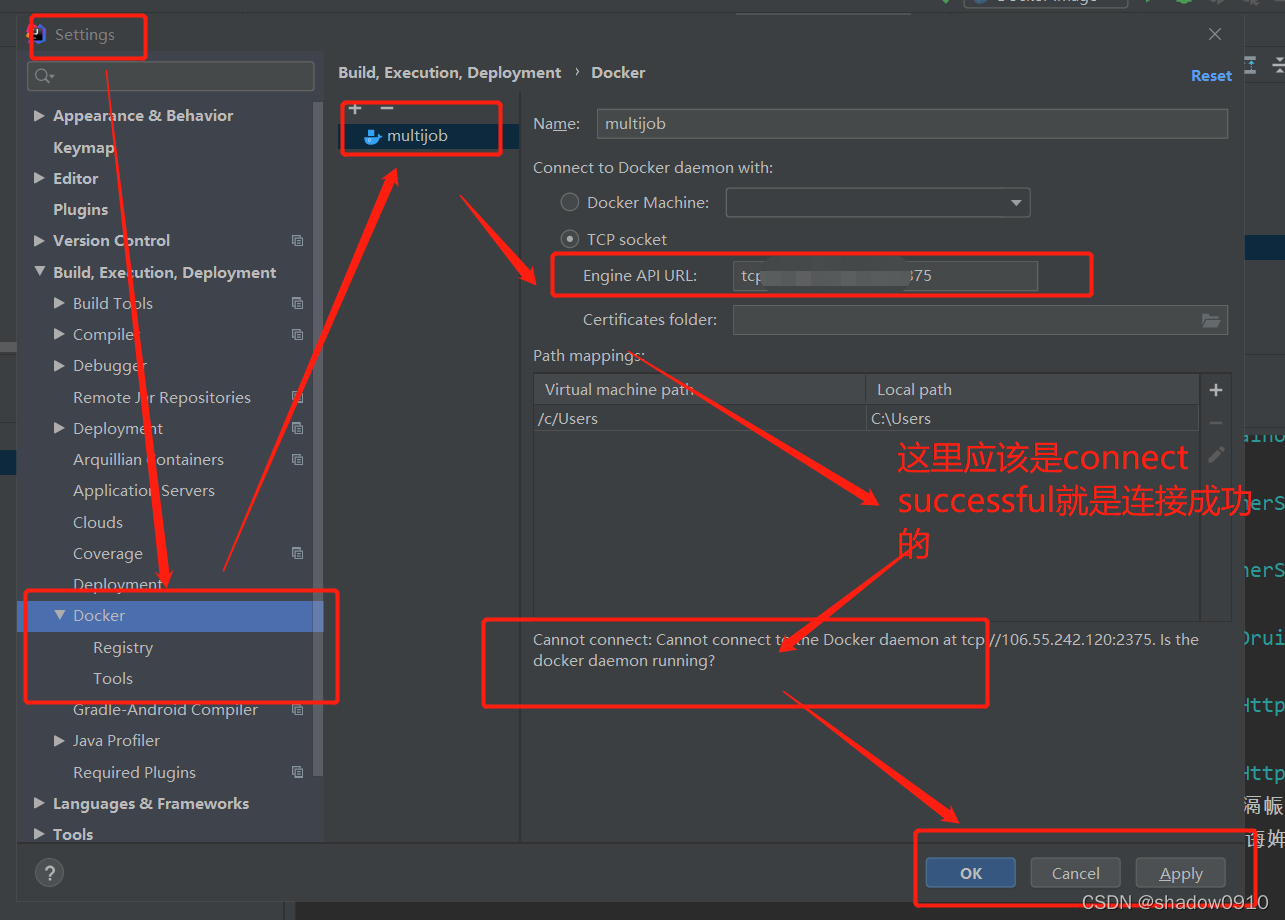The image size is (1285, 920).
Task: Collapse the Docker tree node
Action: click(x=59, y=616)
